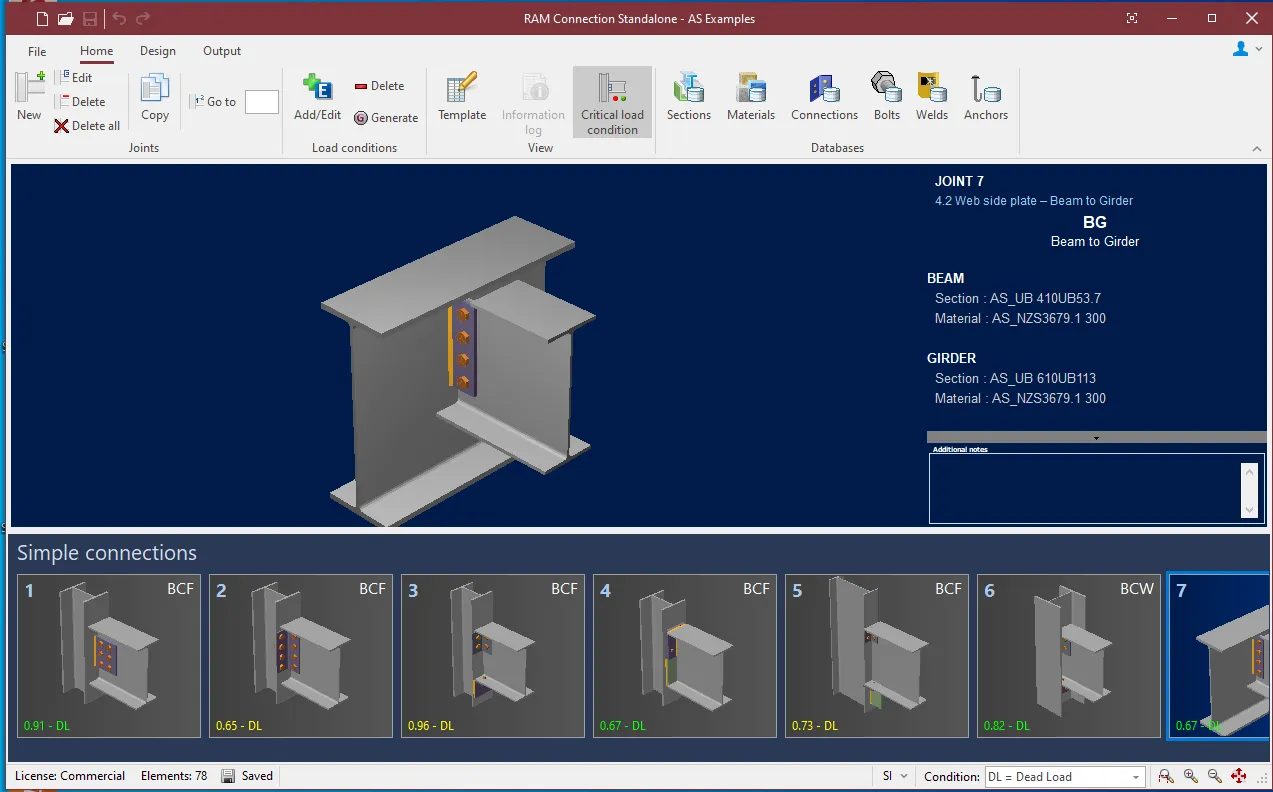Click the Additional notes scrollbar
The width and height of the screenshot is (1273, 792).
point(1248,490)
